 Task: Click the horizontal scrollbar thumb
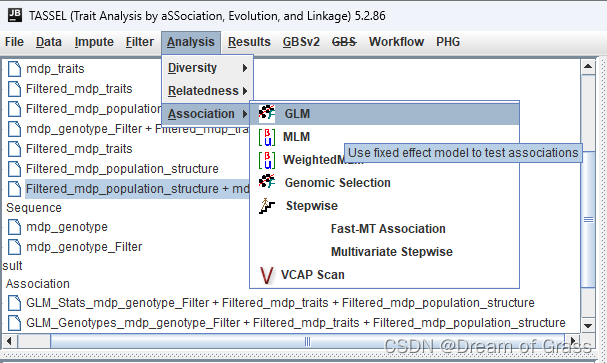(307, 341)
